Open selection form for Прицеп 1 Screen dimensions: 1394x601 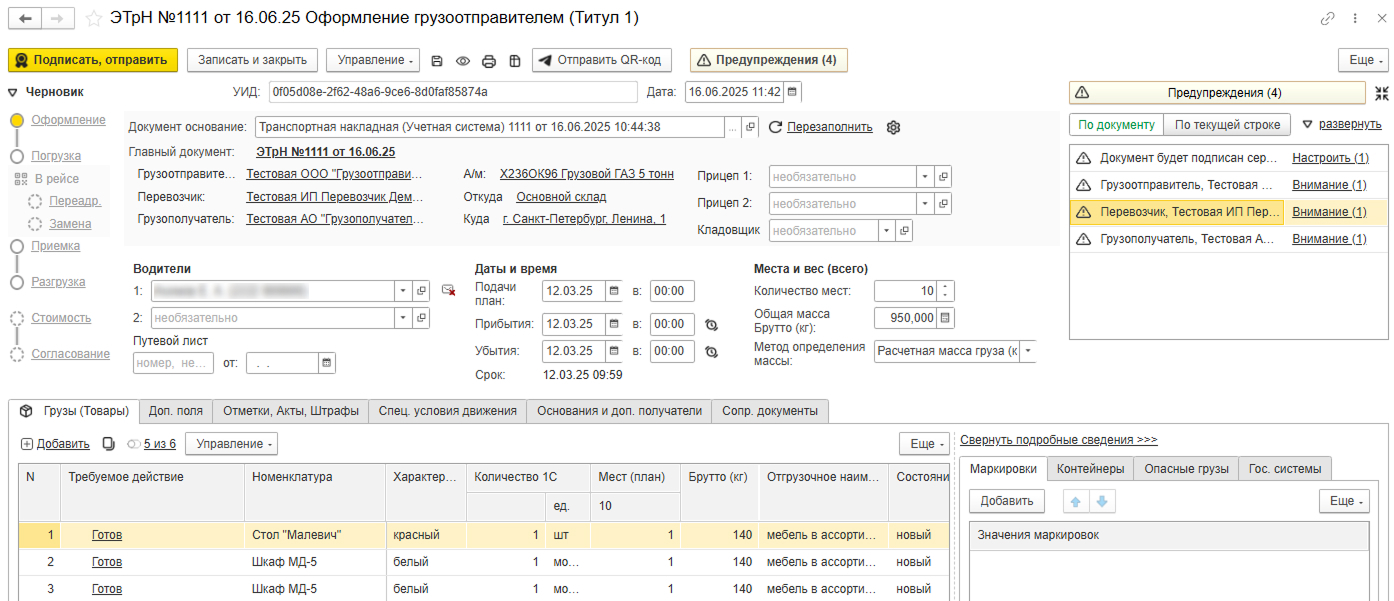tap(943, 177)
